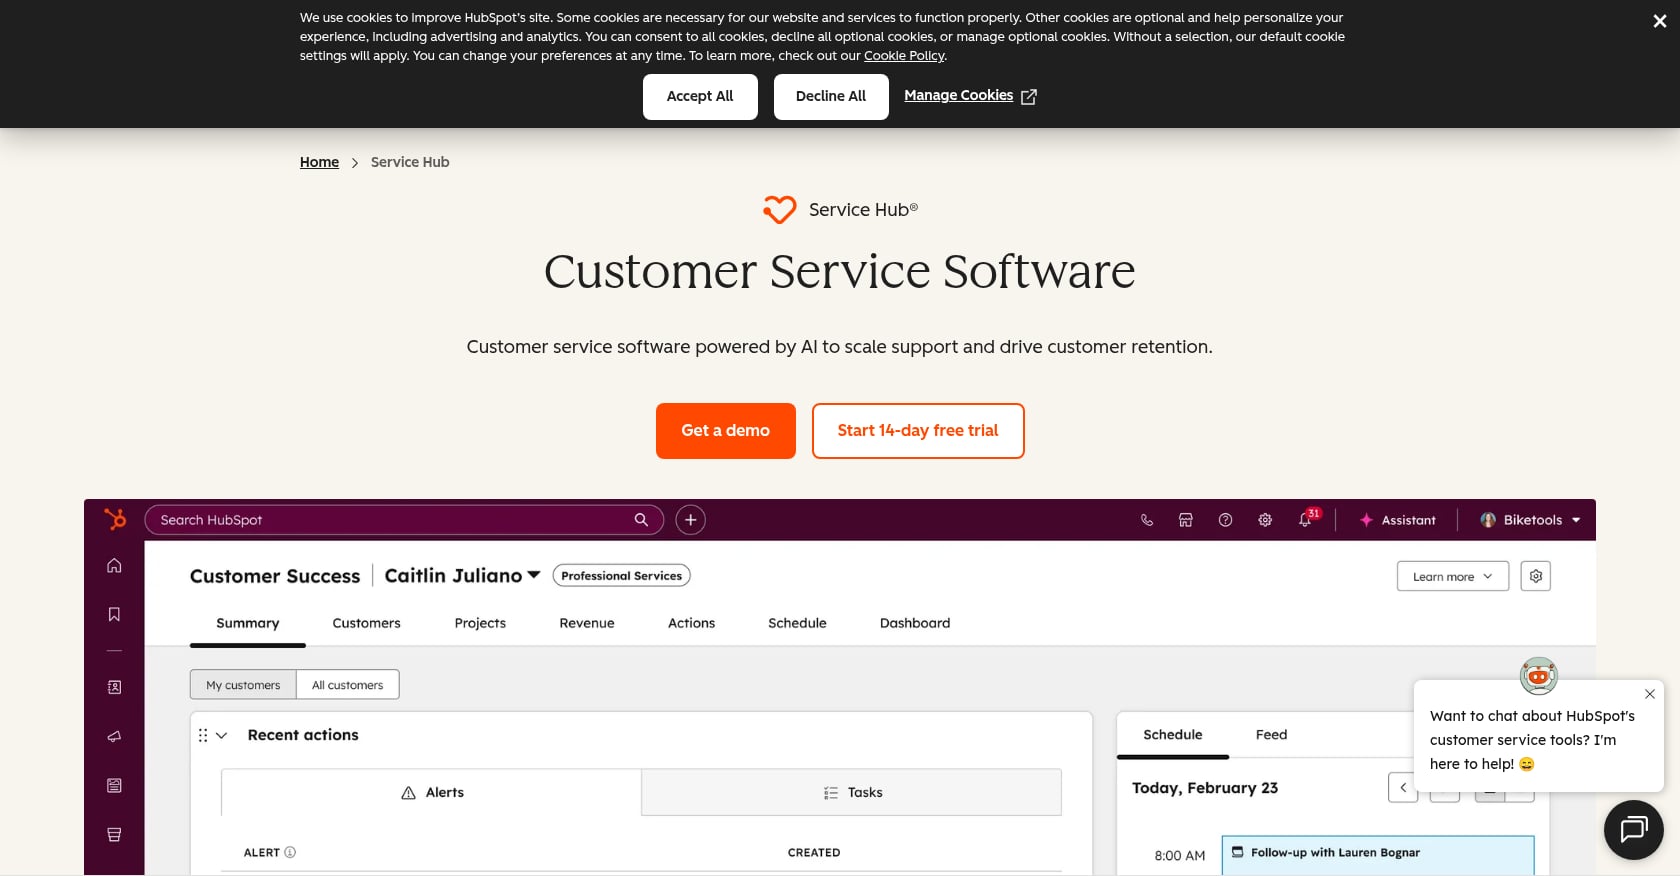Click the plus create button
The image size is (1680, 876).
690,520
